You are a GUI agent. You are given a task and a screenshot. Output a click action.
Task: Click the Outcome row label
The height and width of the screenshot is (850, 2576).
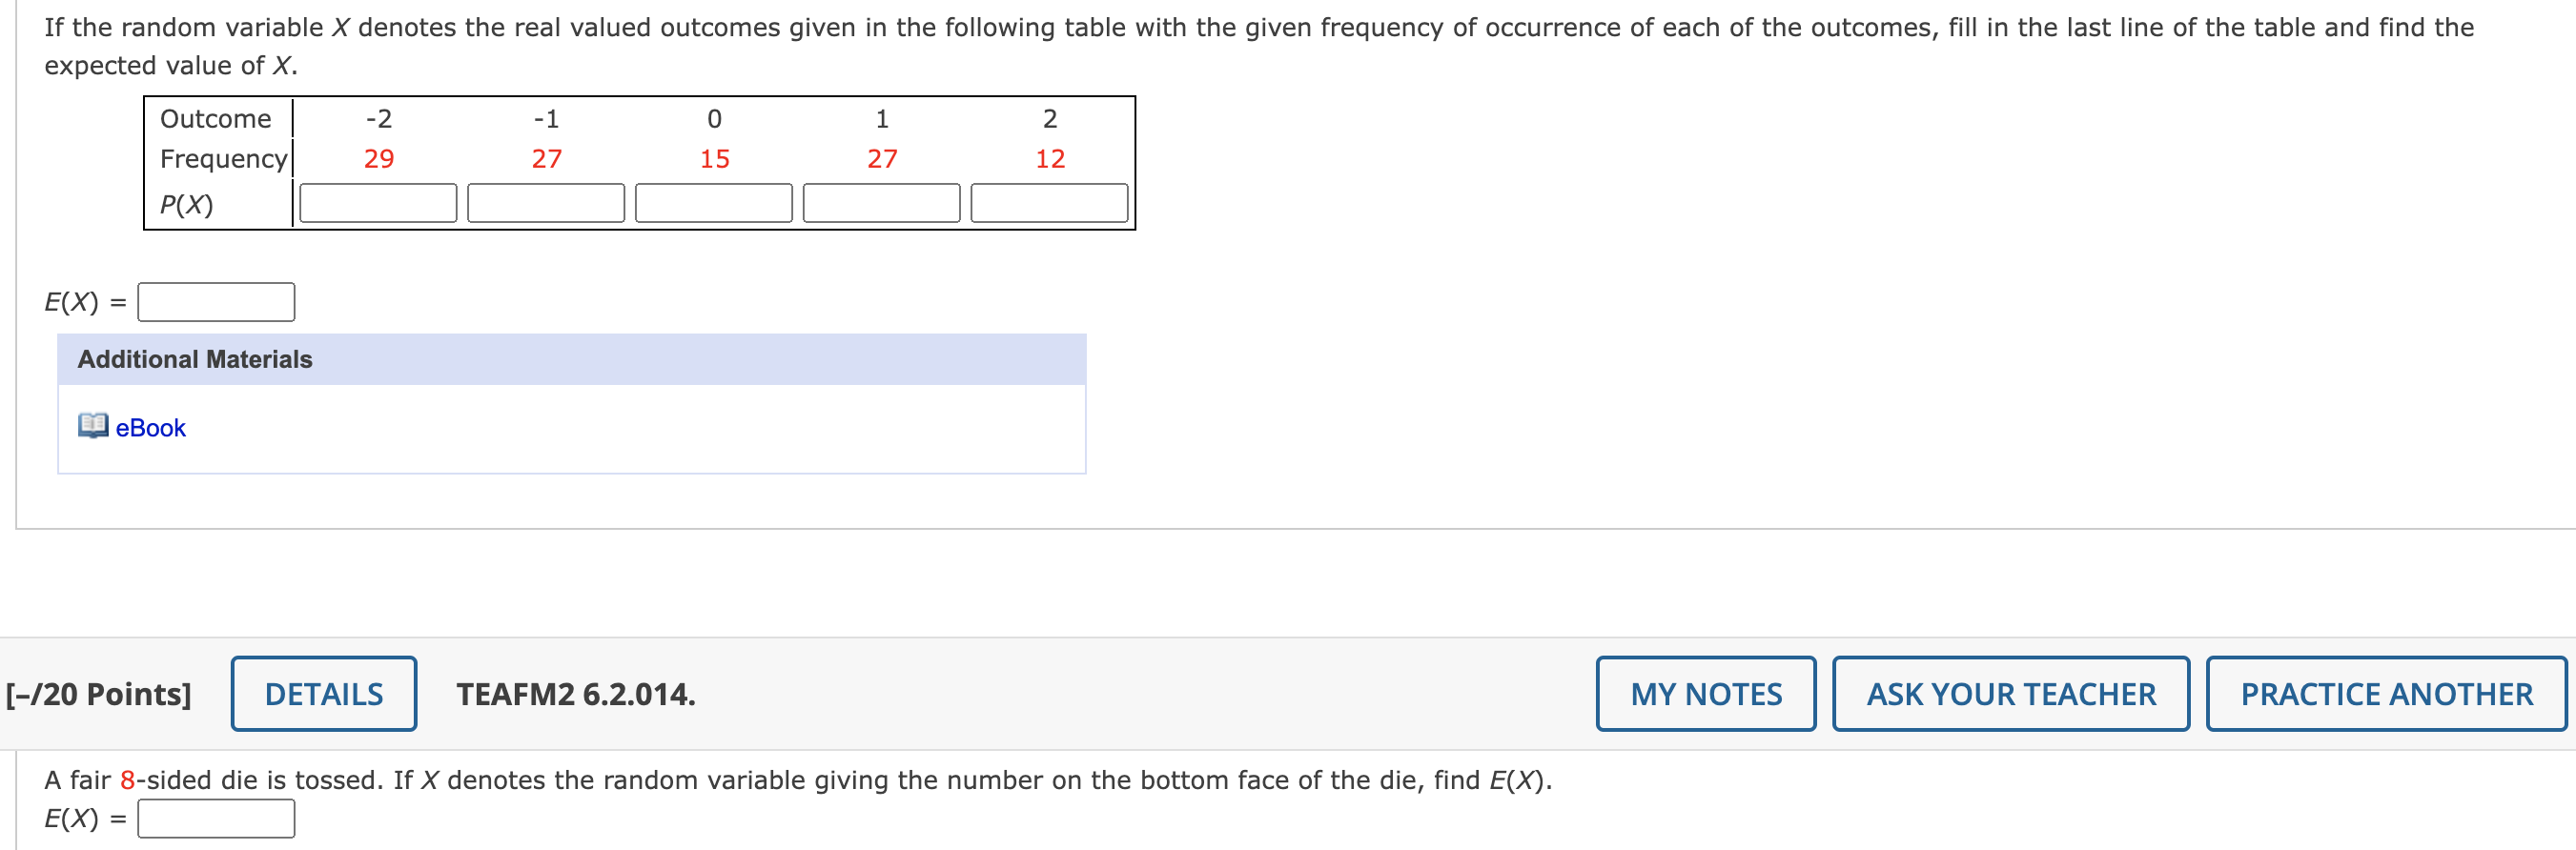pyautogui.click(x=216, y=119)
